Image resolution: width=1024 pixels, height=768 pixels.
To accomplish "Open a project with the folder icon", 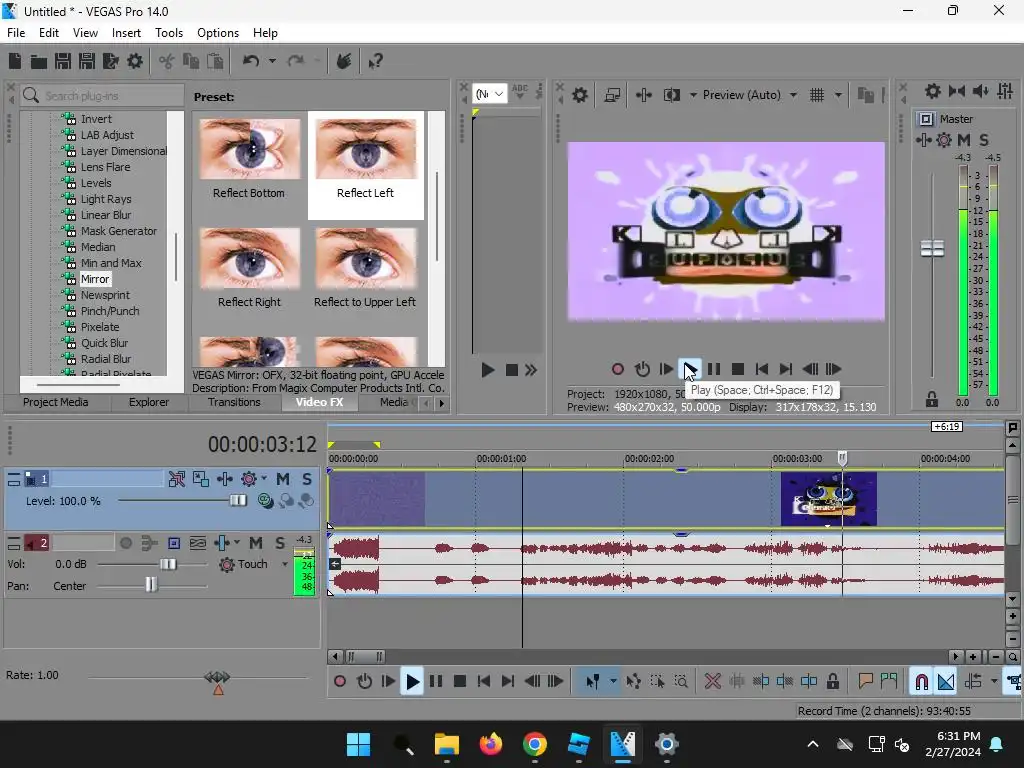I will click(39, 61).
